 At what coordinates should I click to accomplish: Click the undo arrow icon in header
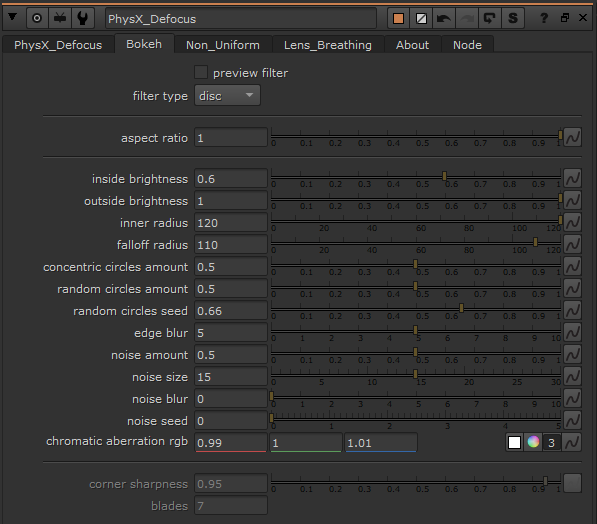pyautogui.click(x=444, y=18)
